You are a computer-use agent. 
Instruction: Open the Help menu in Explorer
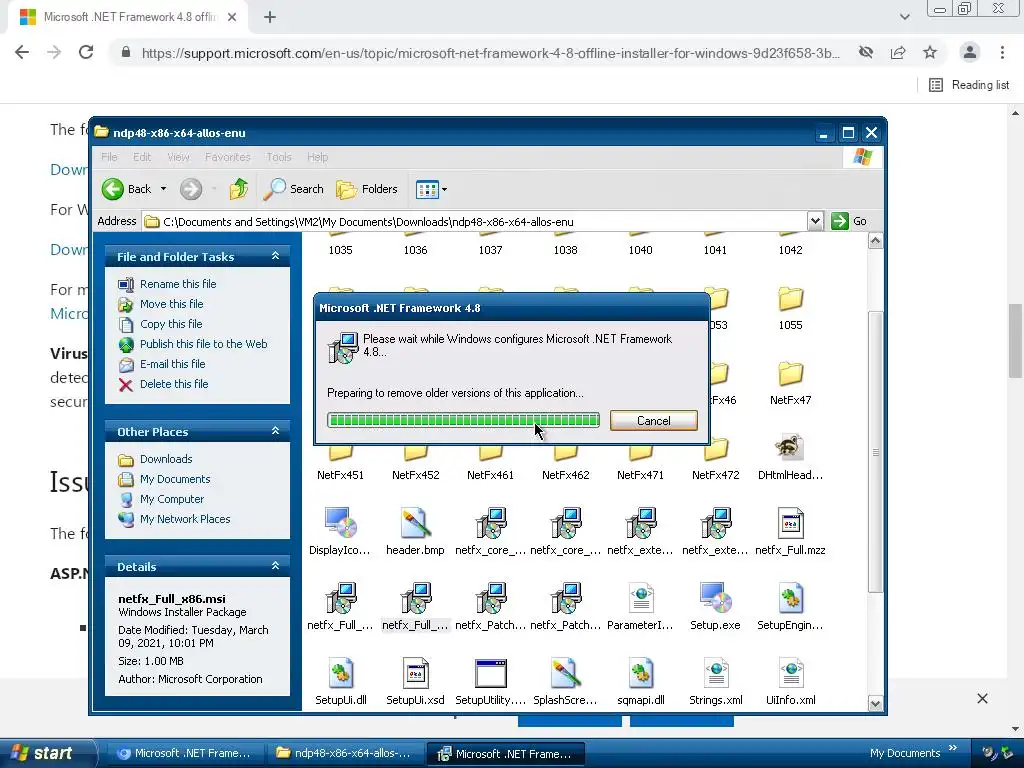tap(317, 157)
